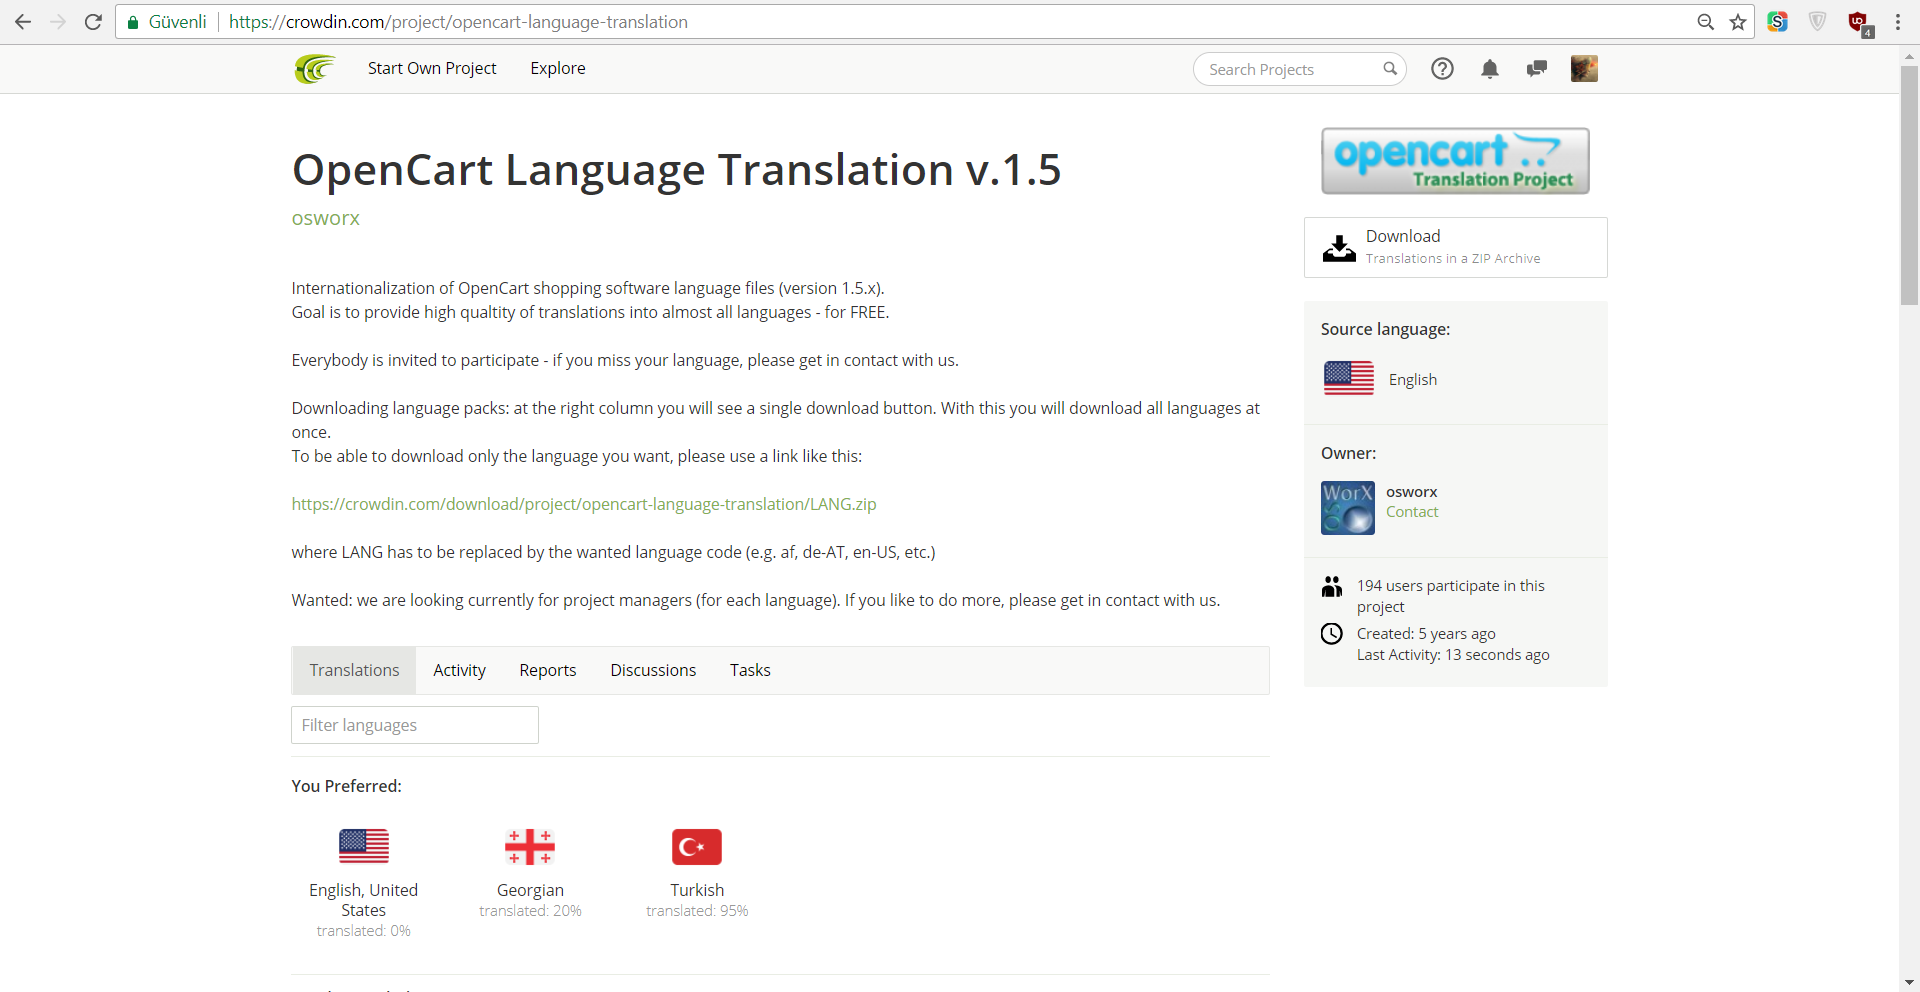Click the English source language flag
The width and height of the screenshot is (1920, 992).
click(1349, 379)
